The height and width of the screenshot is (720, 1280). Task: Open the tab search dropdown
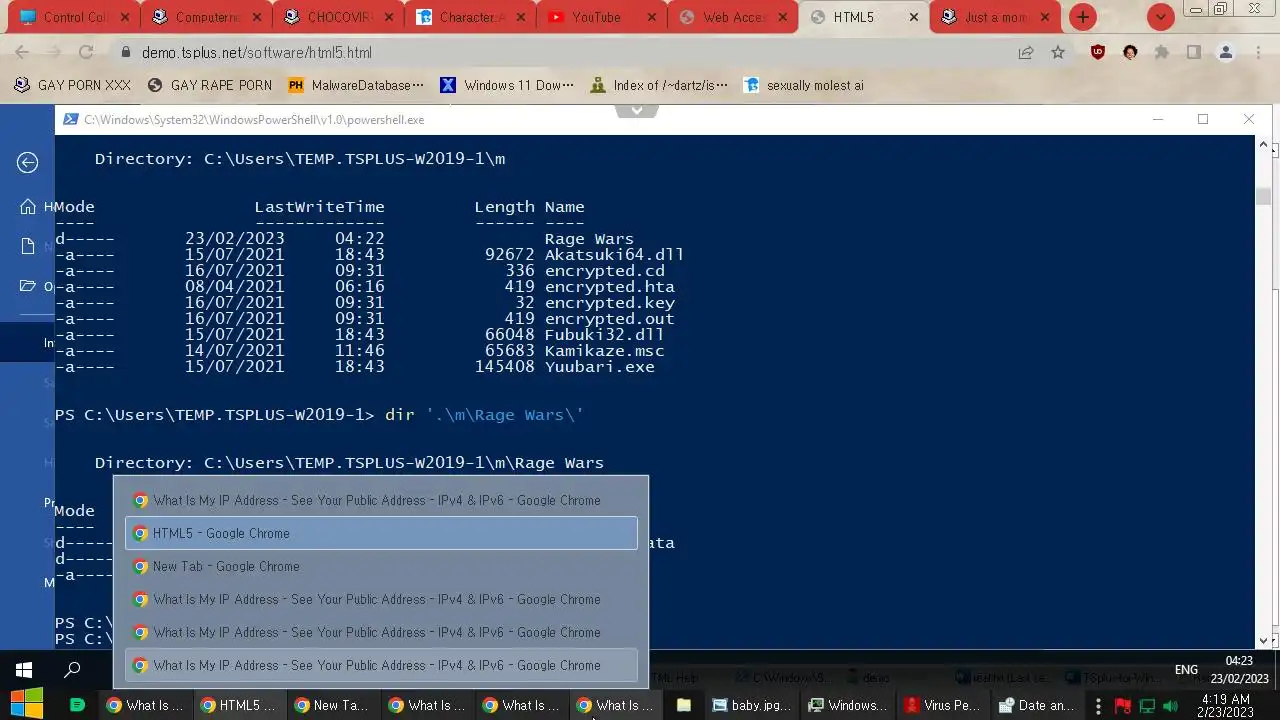tap(1160, 17)
